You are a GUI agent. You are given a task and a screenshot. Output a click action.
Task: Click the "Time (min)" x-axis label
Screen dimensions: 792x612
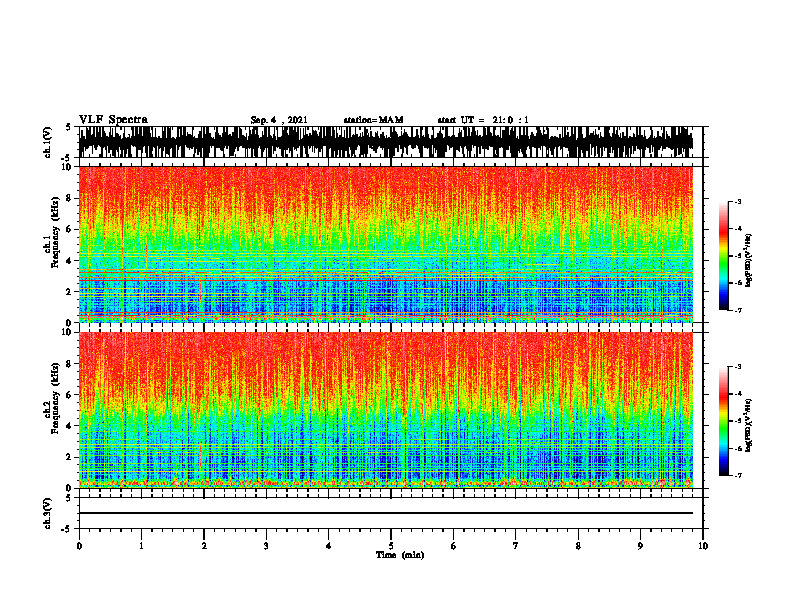(400, 555)
